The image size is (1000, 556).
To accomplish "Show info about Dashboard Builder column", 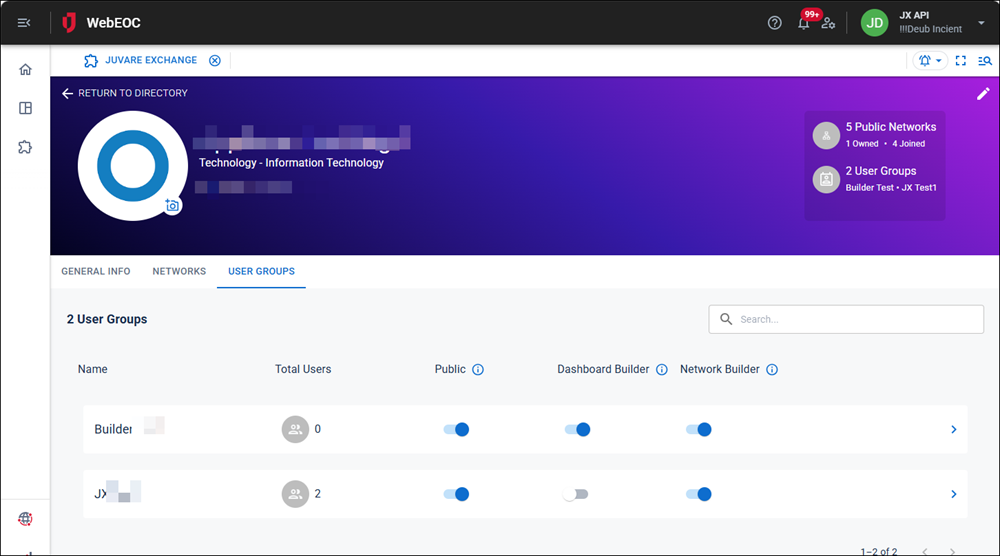I will tap(661, 370).
